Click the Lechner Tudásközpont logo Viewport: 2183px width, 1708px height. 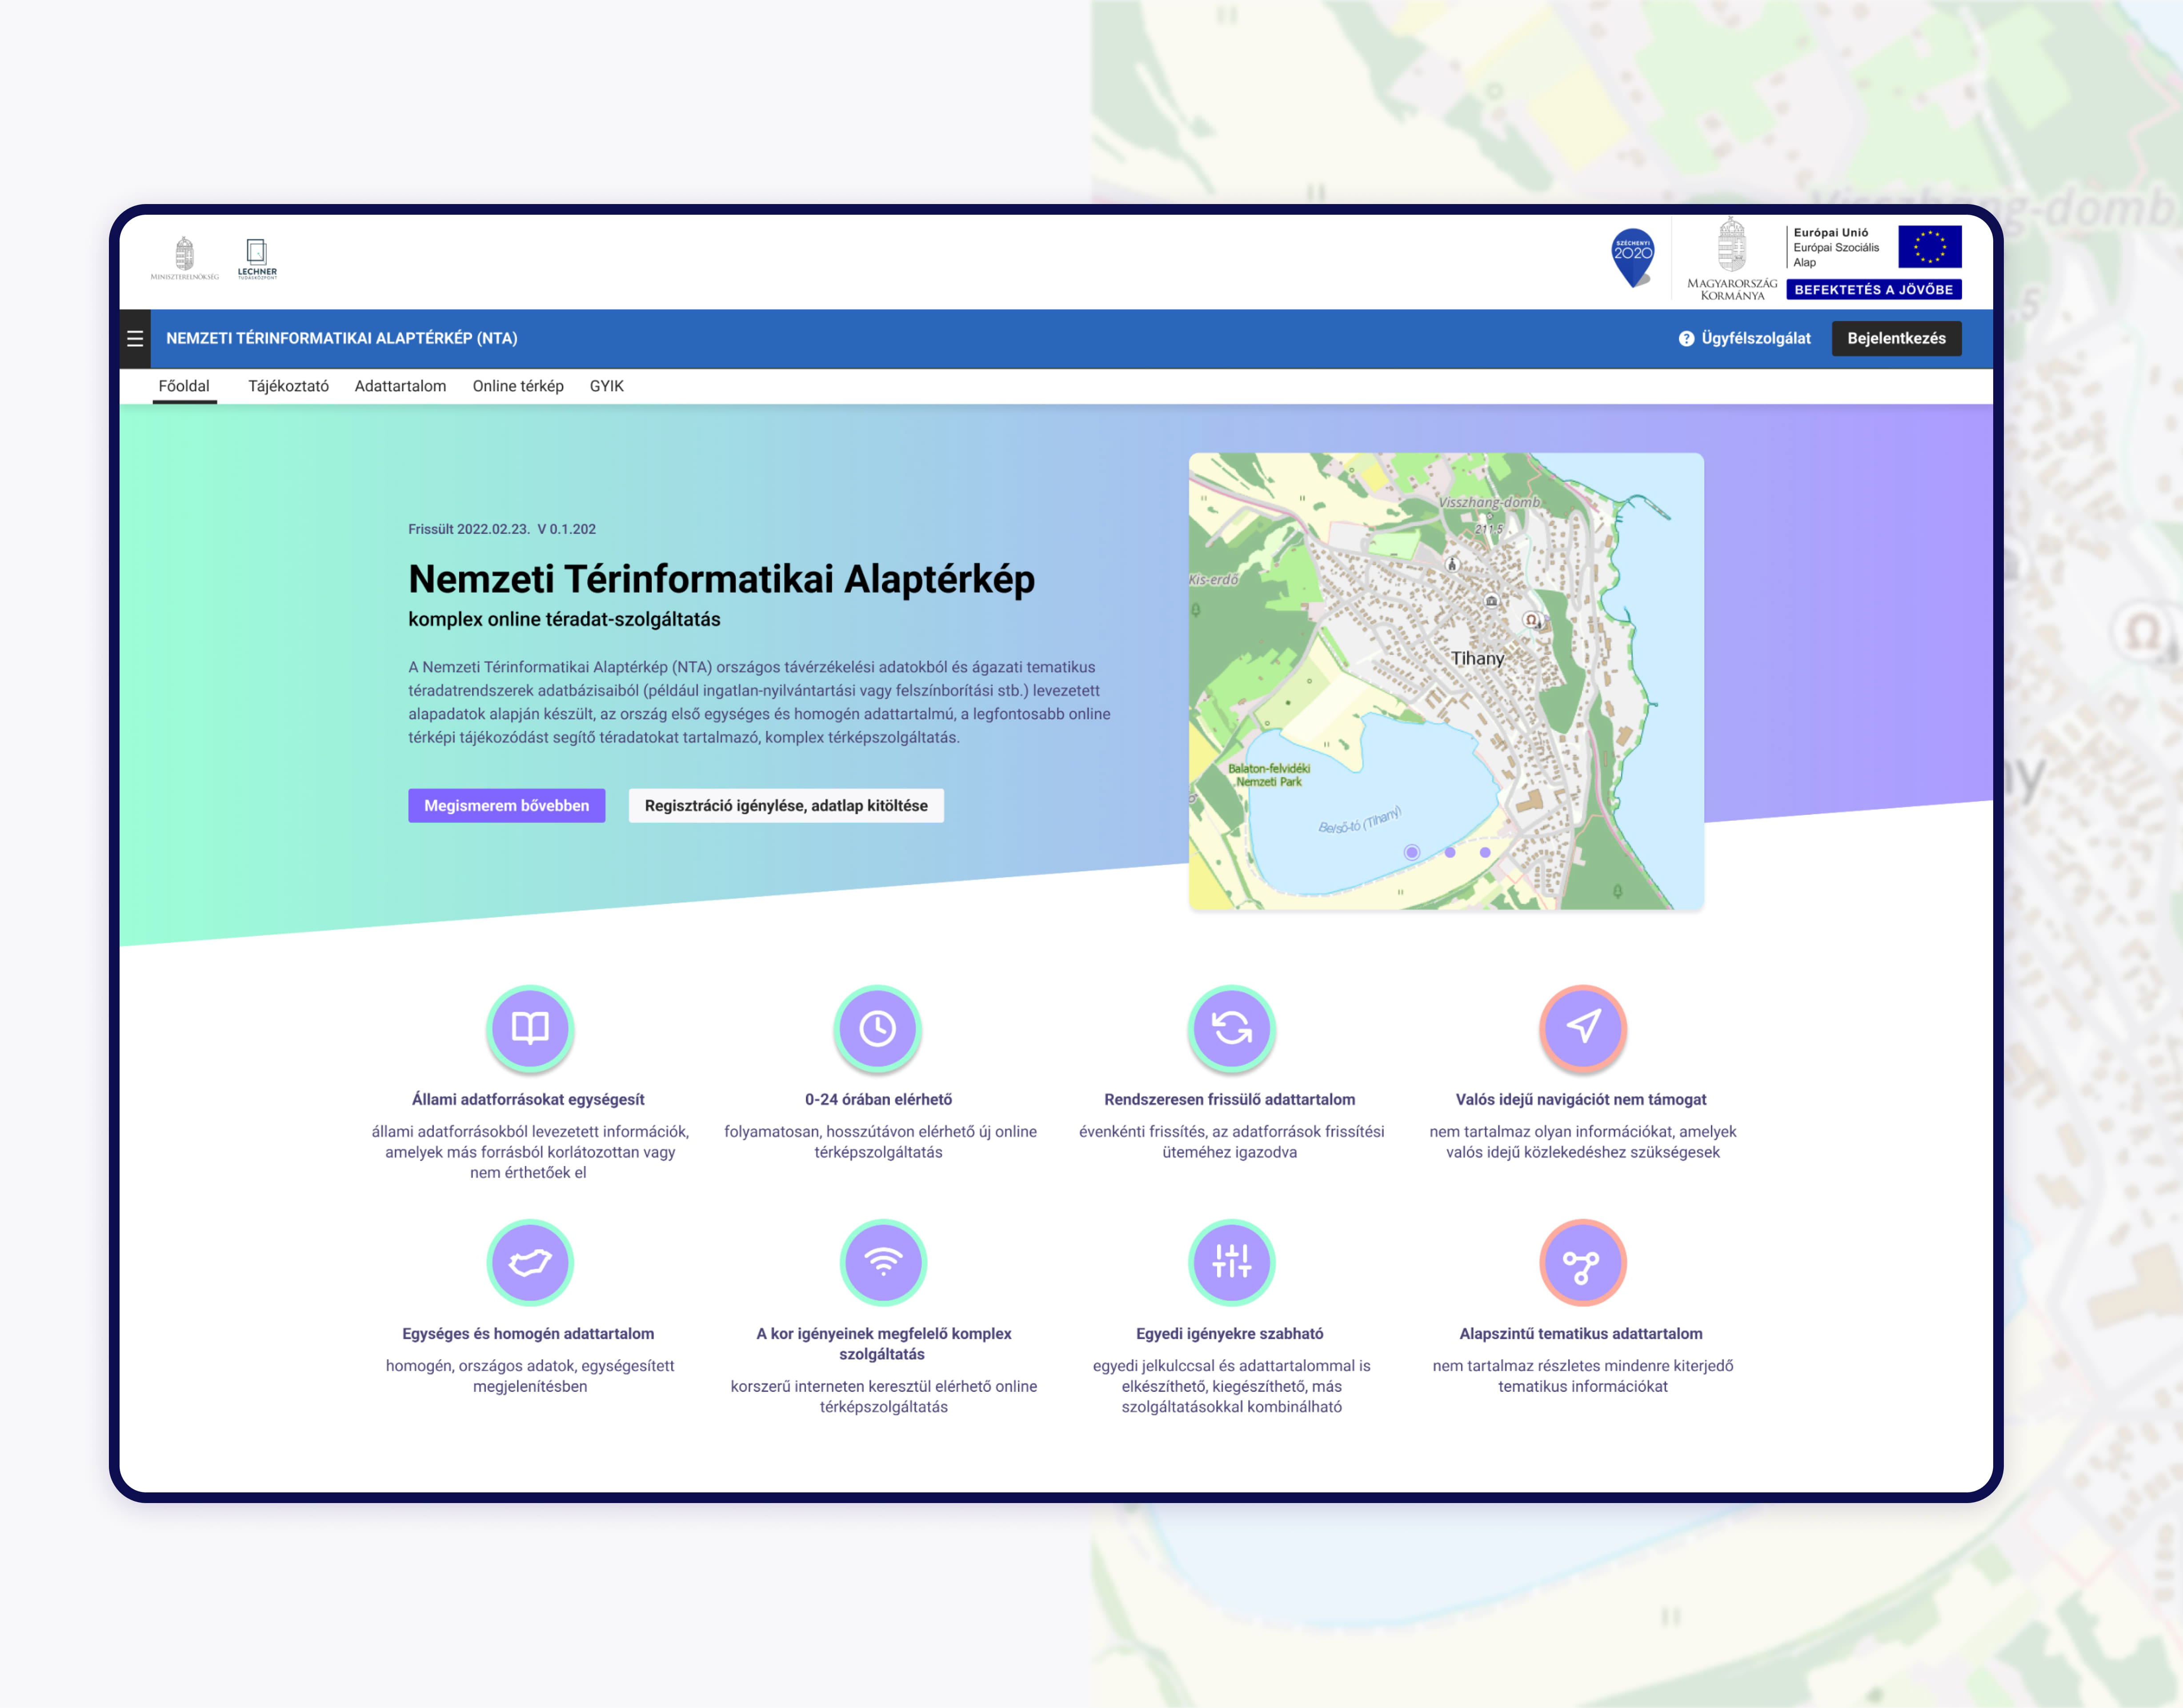[257, 259]
